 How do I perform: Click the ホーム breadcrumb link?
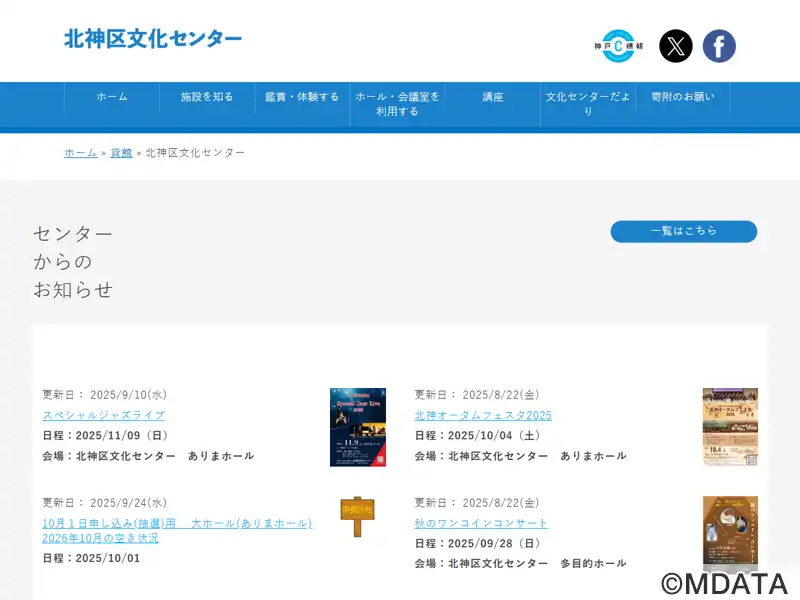(x=81, y=153)
